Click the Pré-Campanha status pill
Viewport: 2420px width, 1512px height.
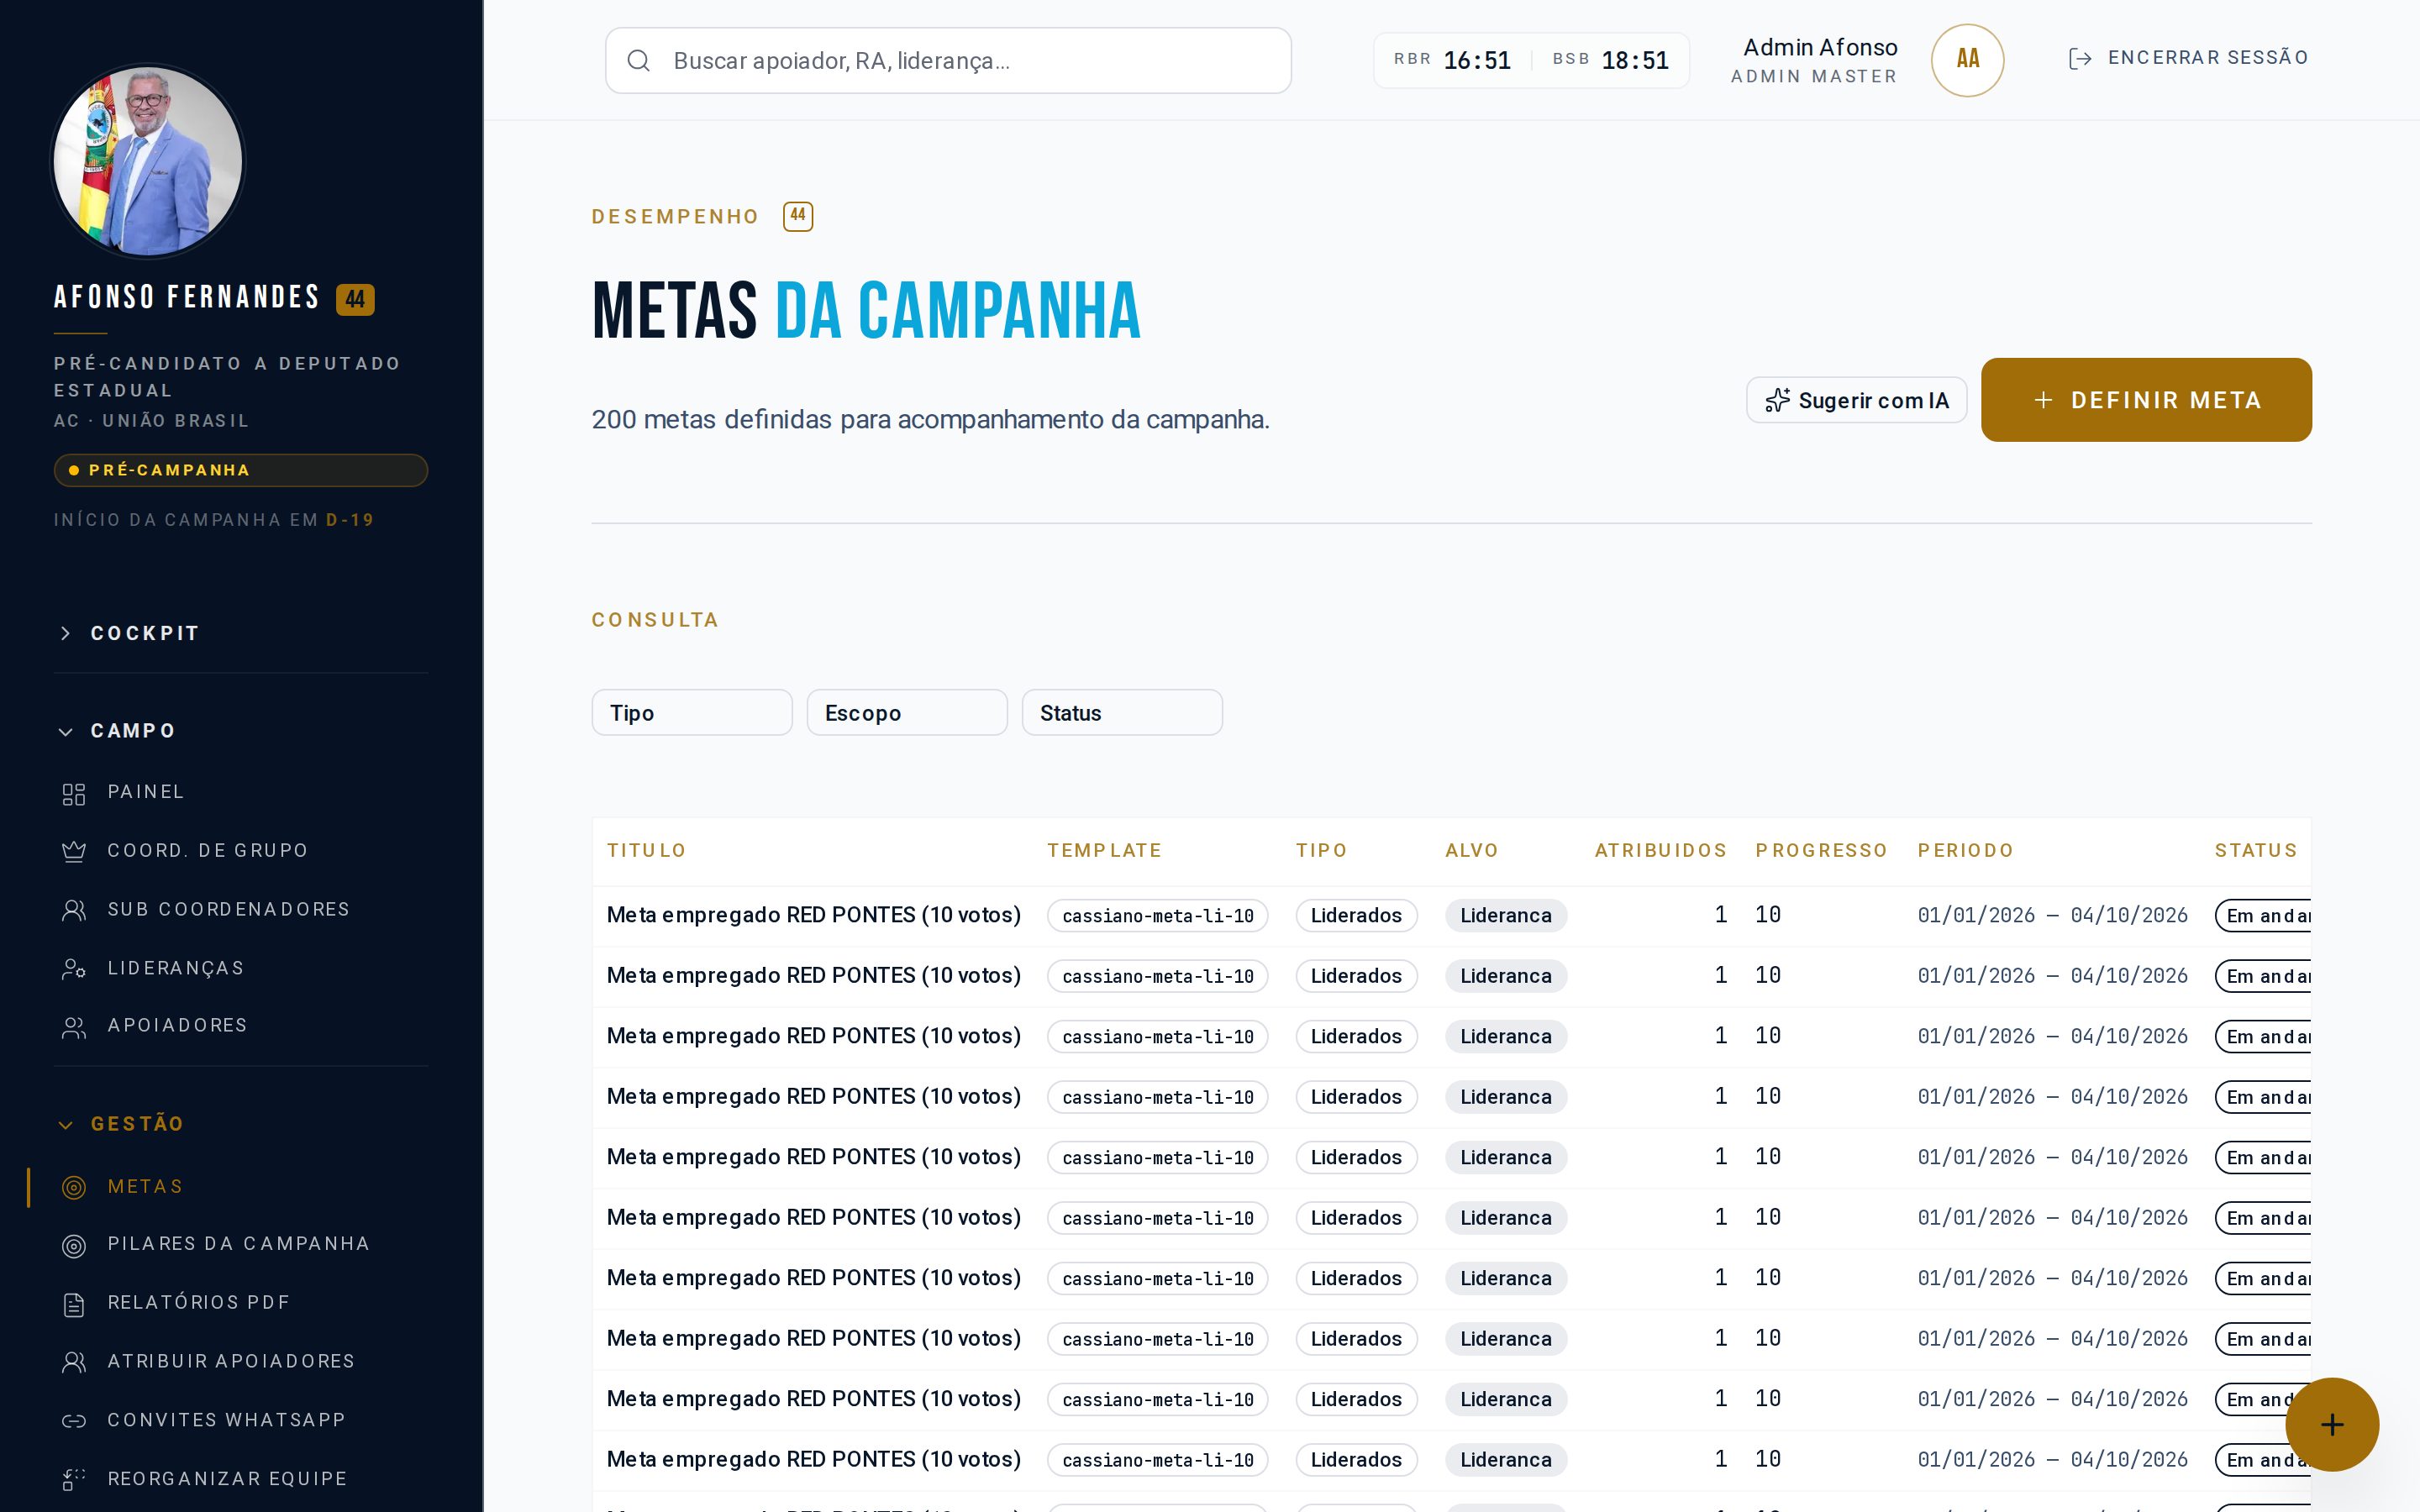pos(241,470)
